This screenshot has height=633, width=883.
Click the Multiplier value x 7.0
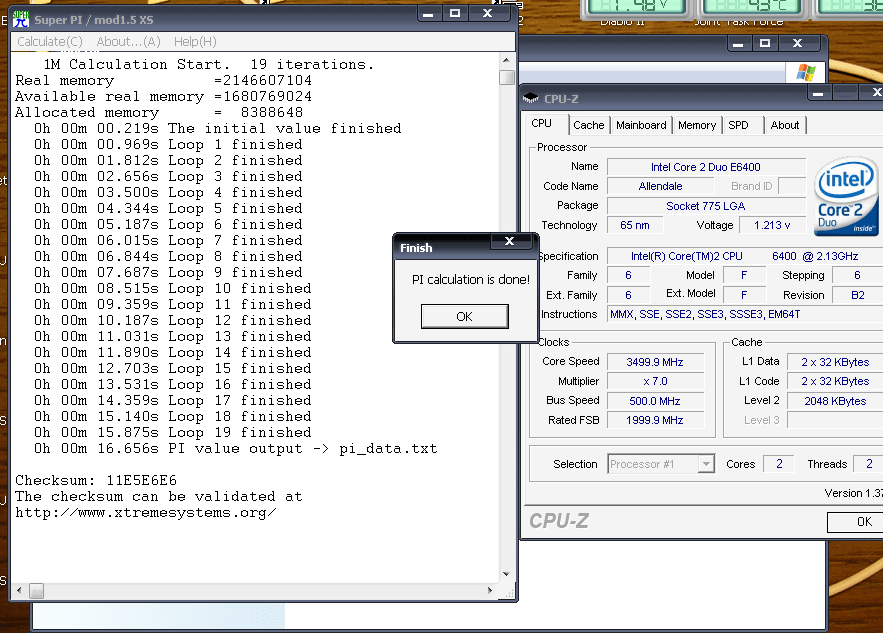point(655,381)
